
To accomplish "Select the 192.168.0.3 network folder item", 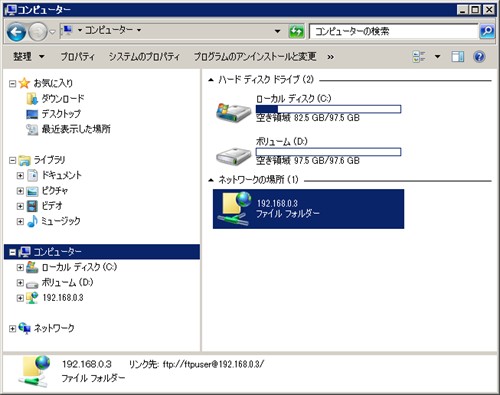I will (x=308, y=209).
